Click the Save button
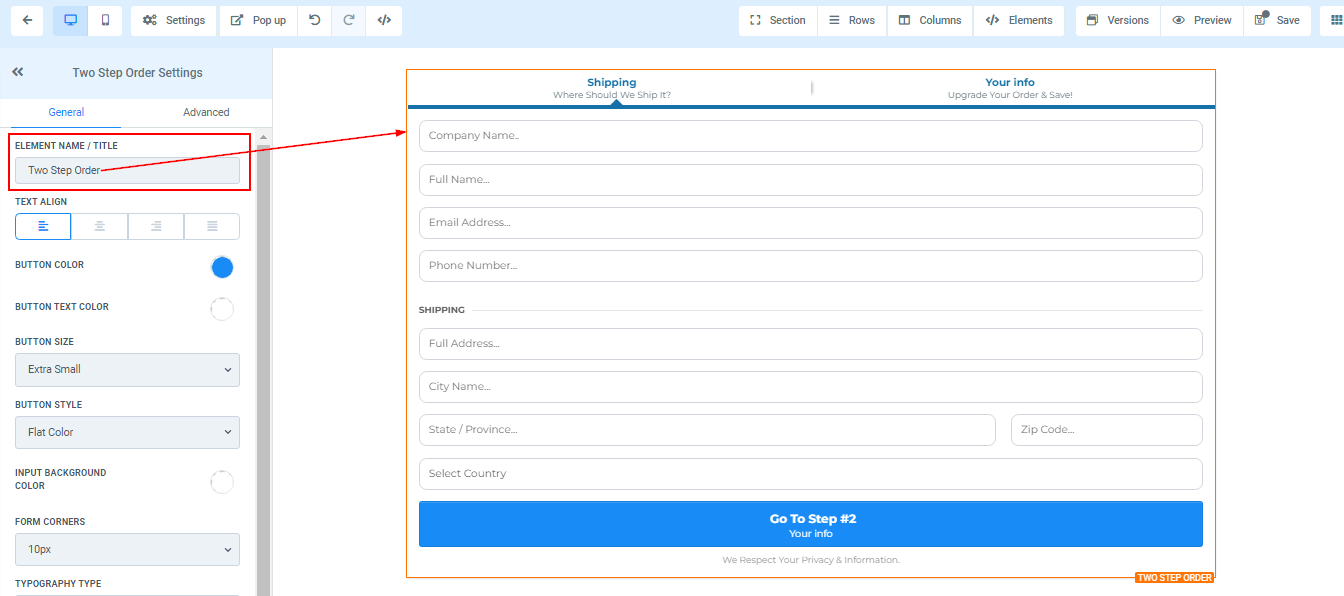 [1277, 20]
